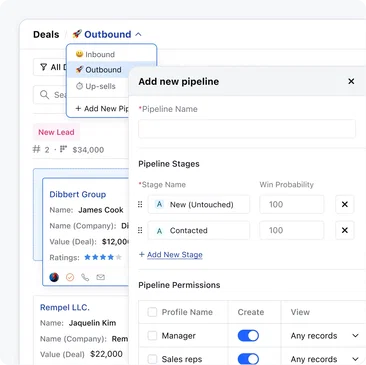
Task: Click the $34,000 stage total
Action: (88, 150)
